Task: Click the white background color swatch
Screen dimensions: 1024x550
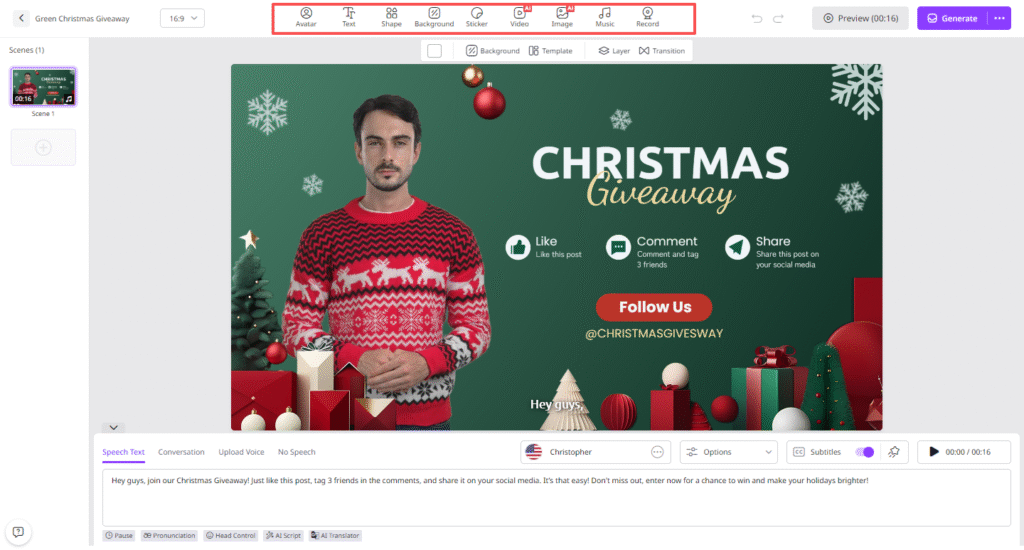Action: (434, 51)
